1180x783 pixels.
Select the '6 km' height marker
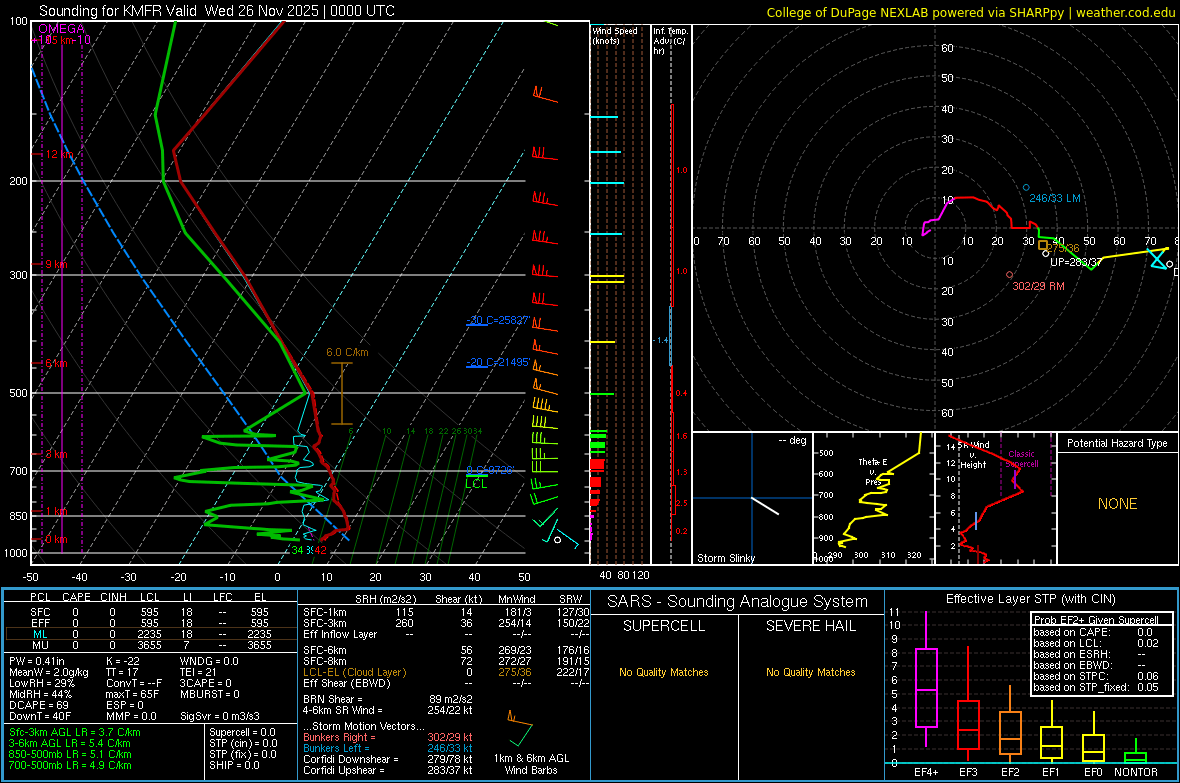[x=56, y=364]
